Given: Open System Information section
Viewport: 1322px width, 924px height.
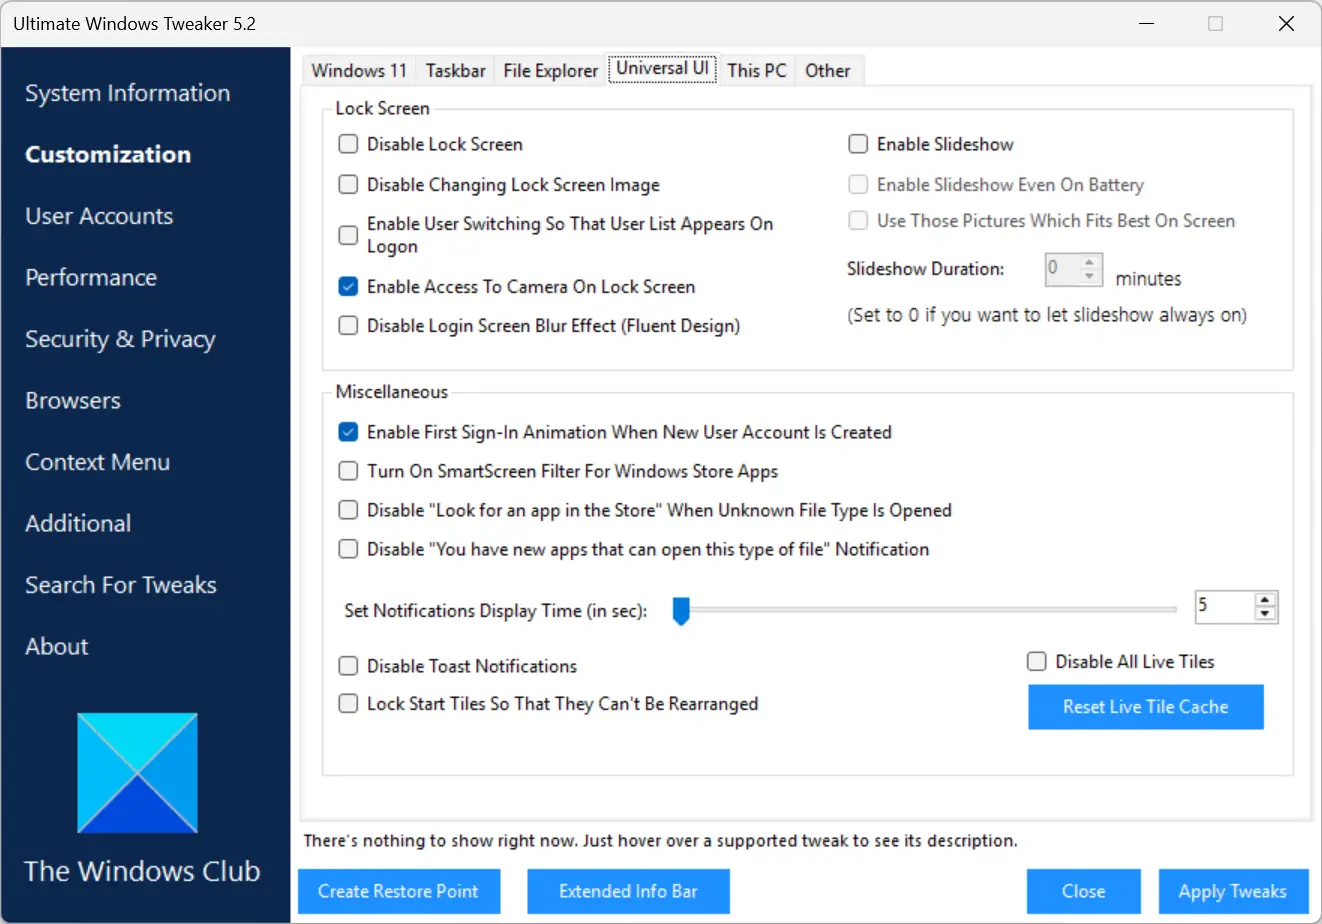Looking at the screenshot, I should click(x=127, y=93).
